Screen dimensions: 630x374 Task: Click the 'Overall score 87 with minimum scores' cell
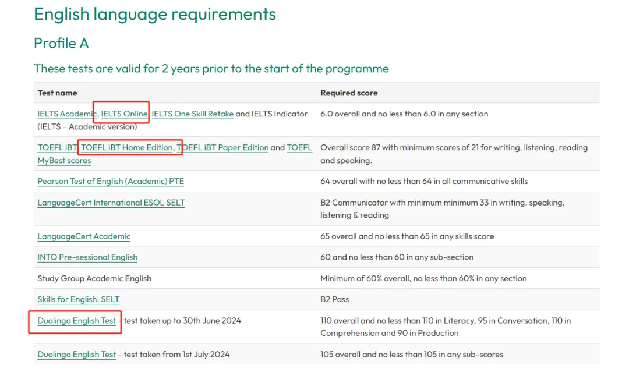(x=454, y=154)
